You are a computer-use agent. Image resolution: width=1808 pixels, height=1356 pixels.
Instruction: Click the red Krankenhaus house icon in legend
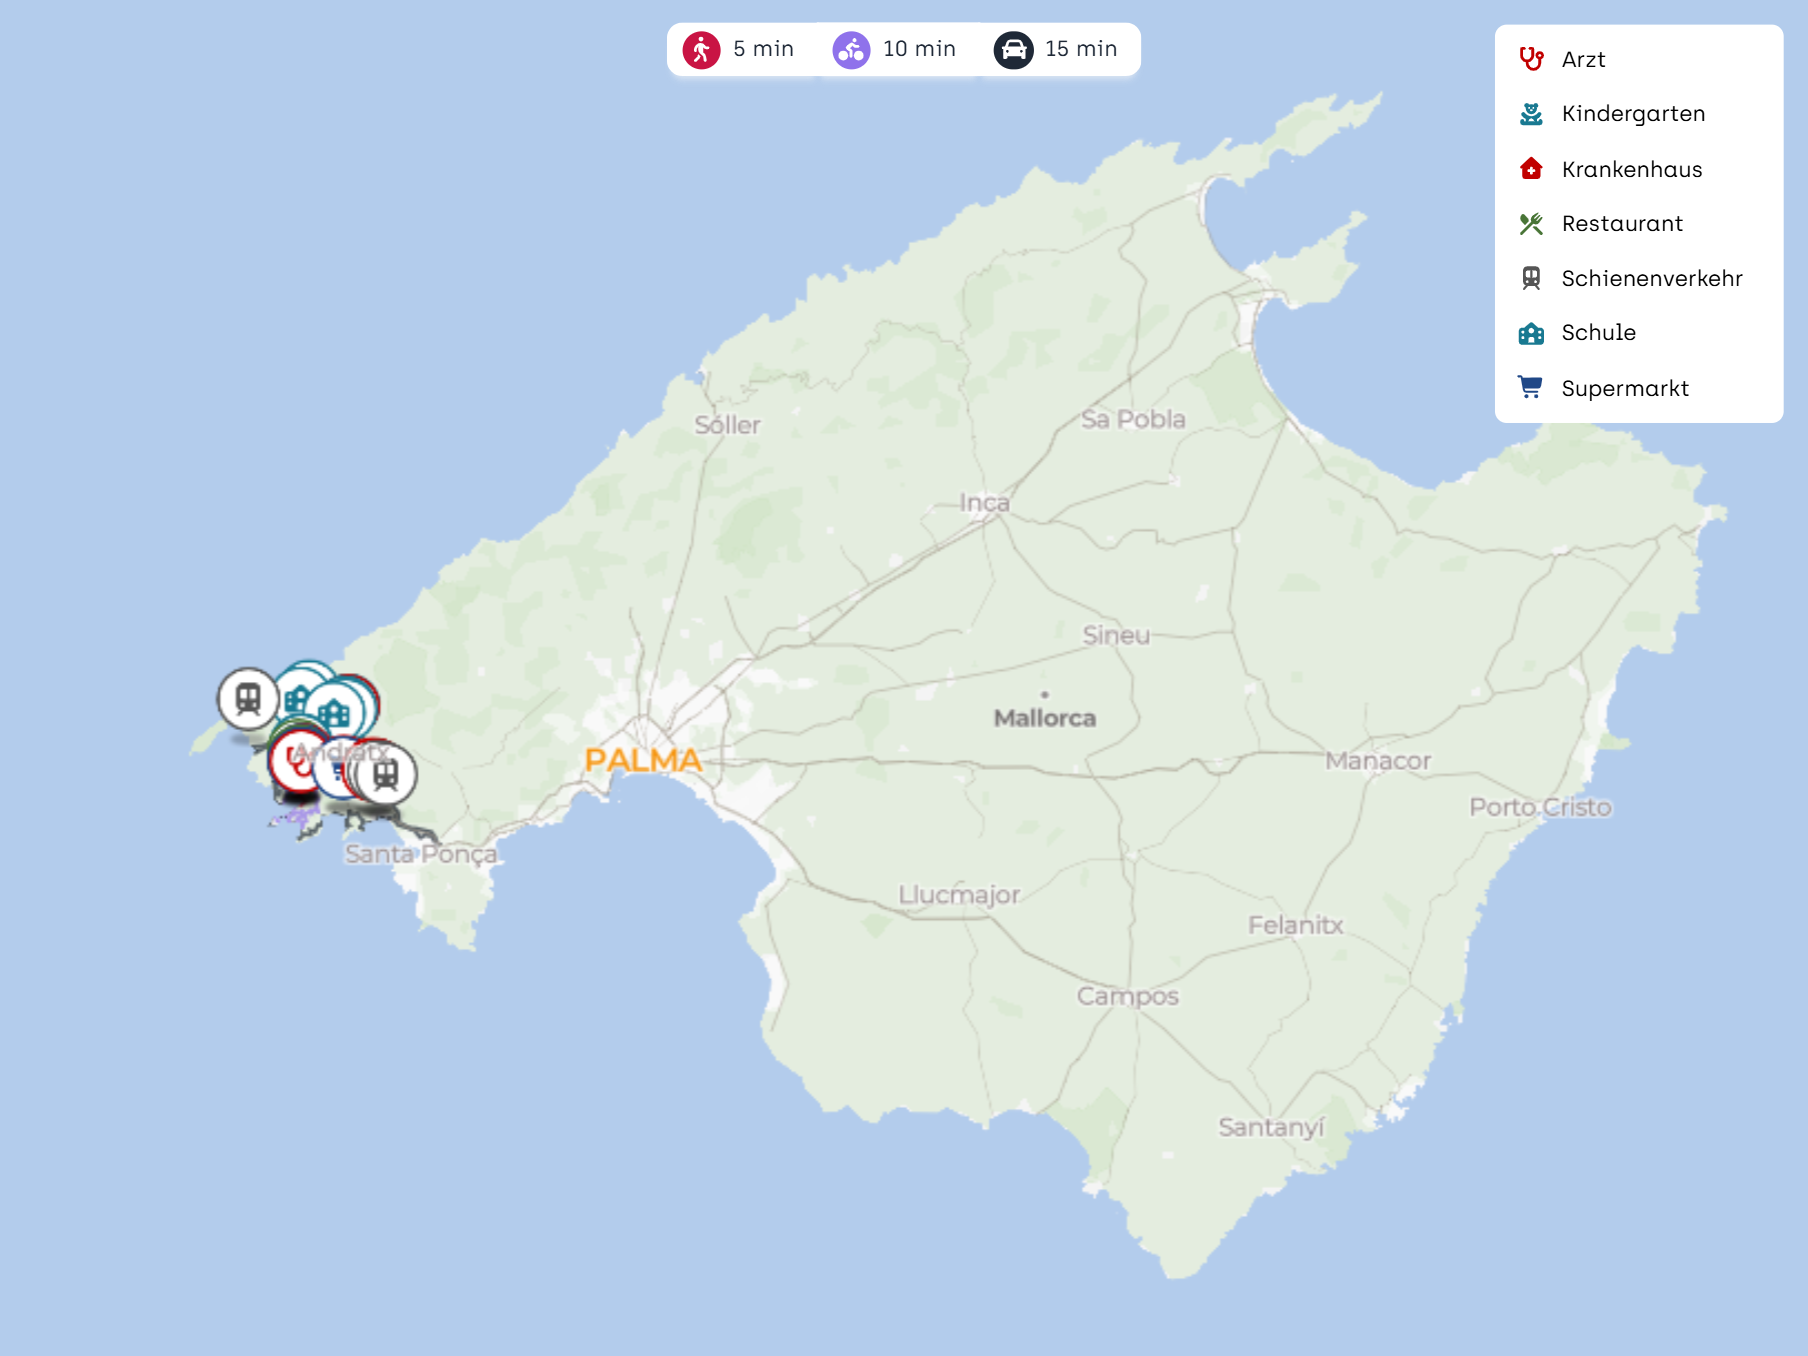tap(1531, 169)
